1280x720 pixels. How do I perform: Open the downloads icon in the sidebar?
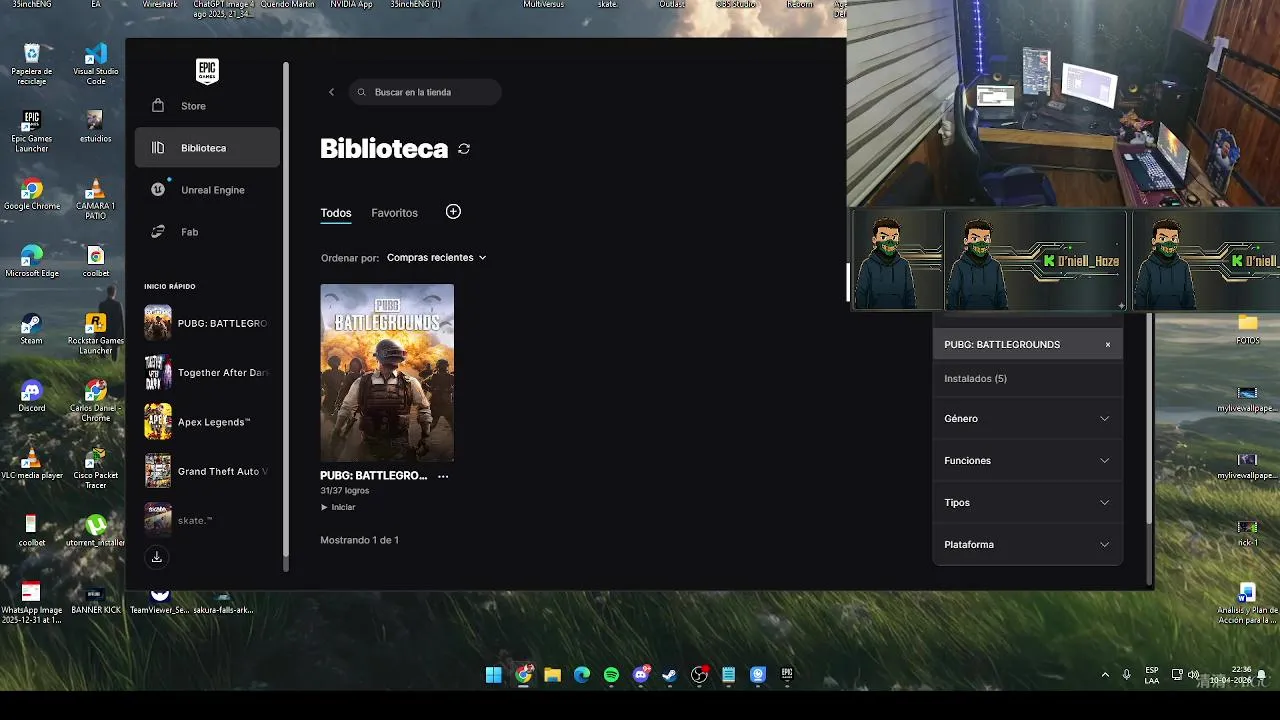click(x=157, y=557)
